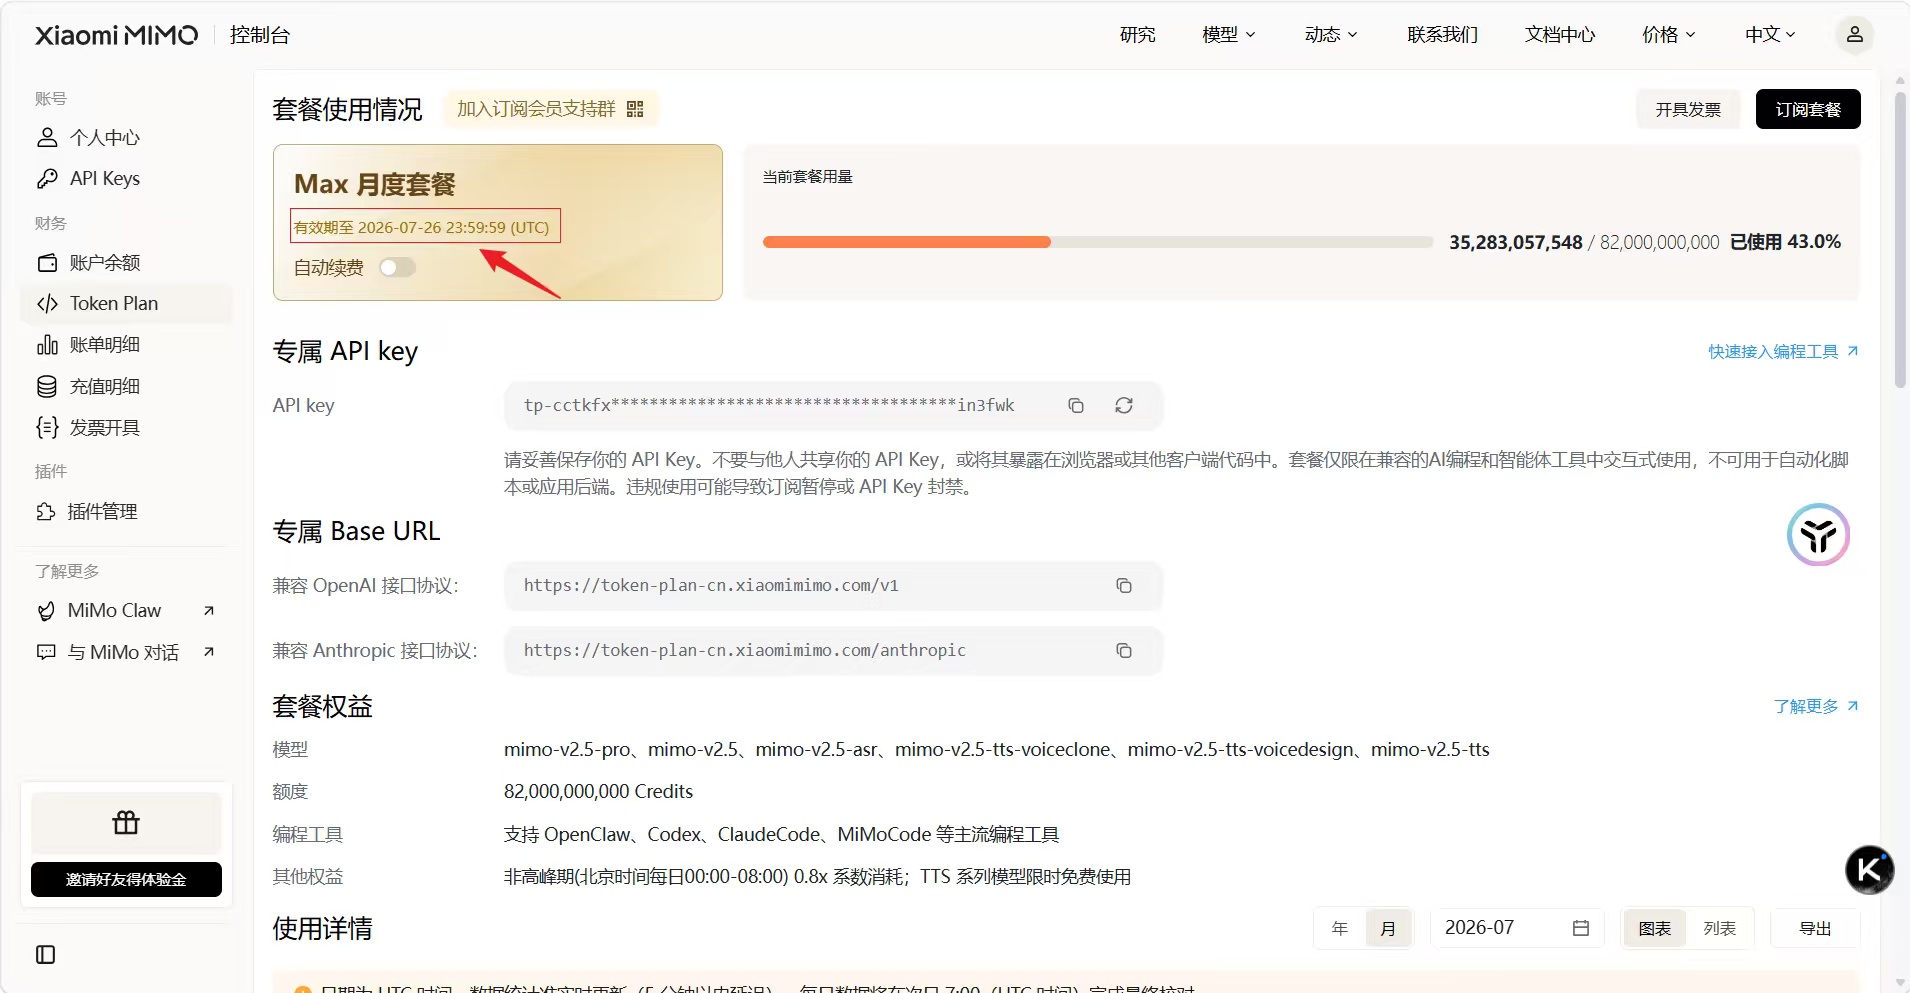Toggle the 自动续费 auto-renew switch

tap(397, 267)
